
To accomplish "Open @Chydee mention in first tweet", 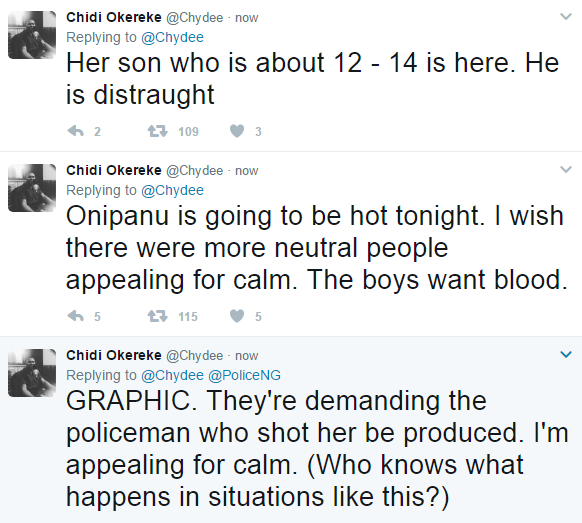I will click(x=173, y=37).
